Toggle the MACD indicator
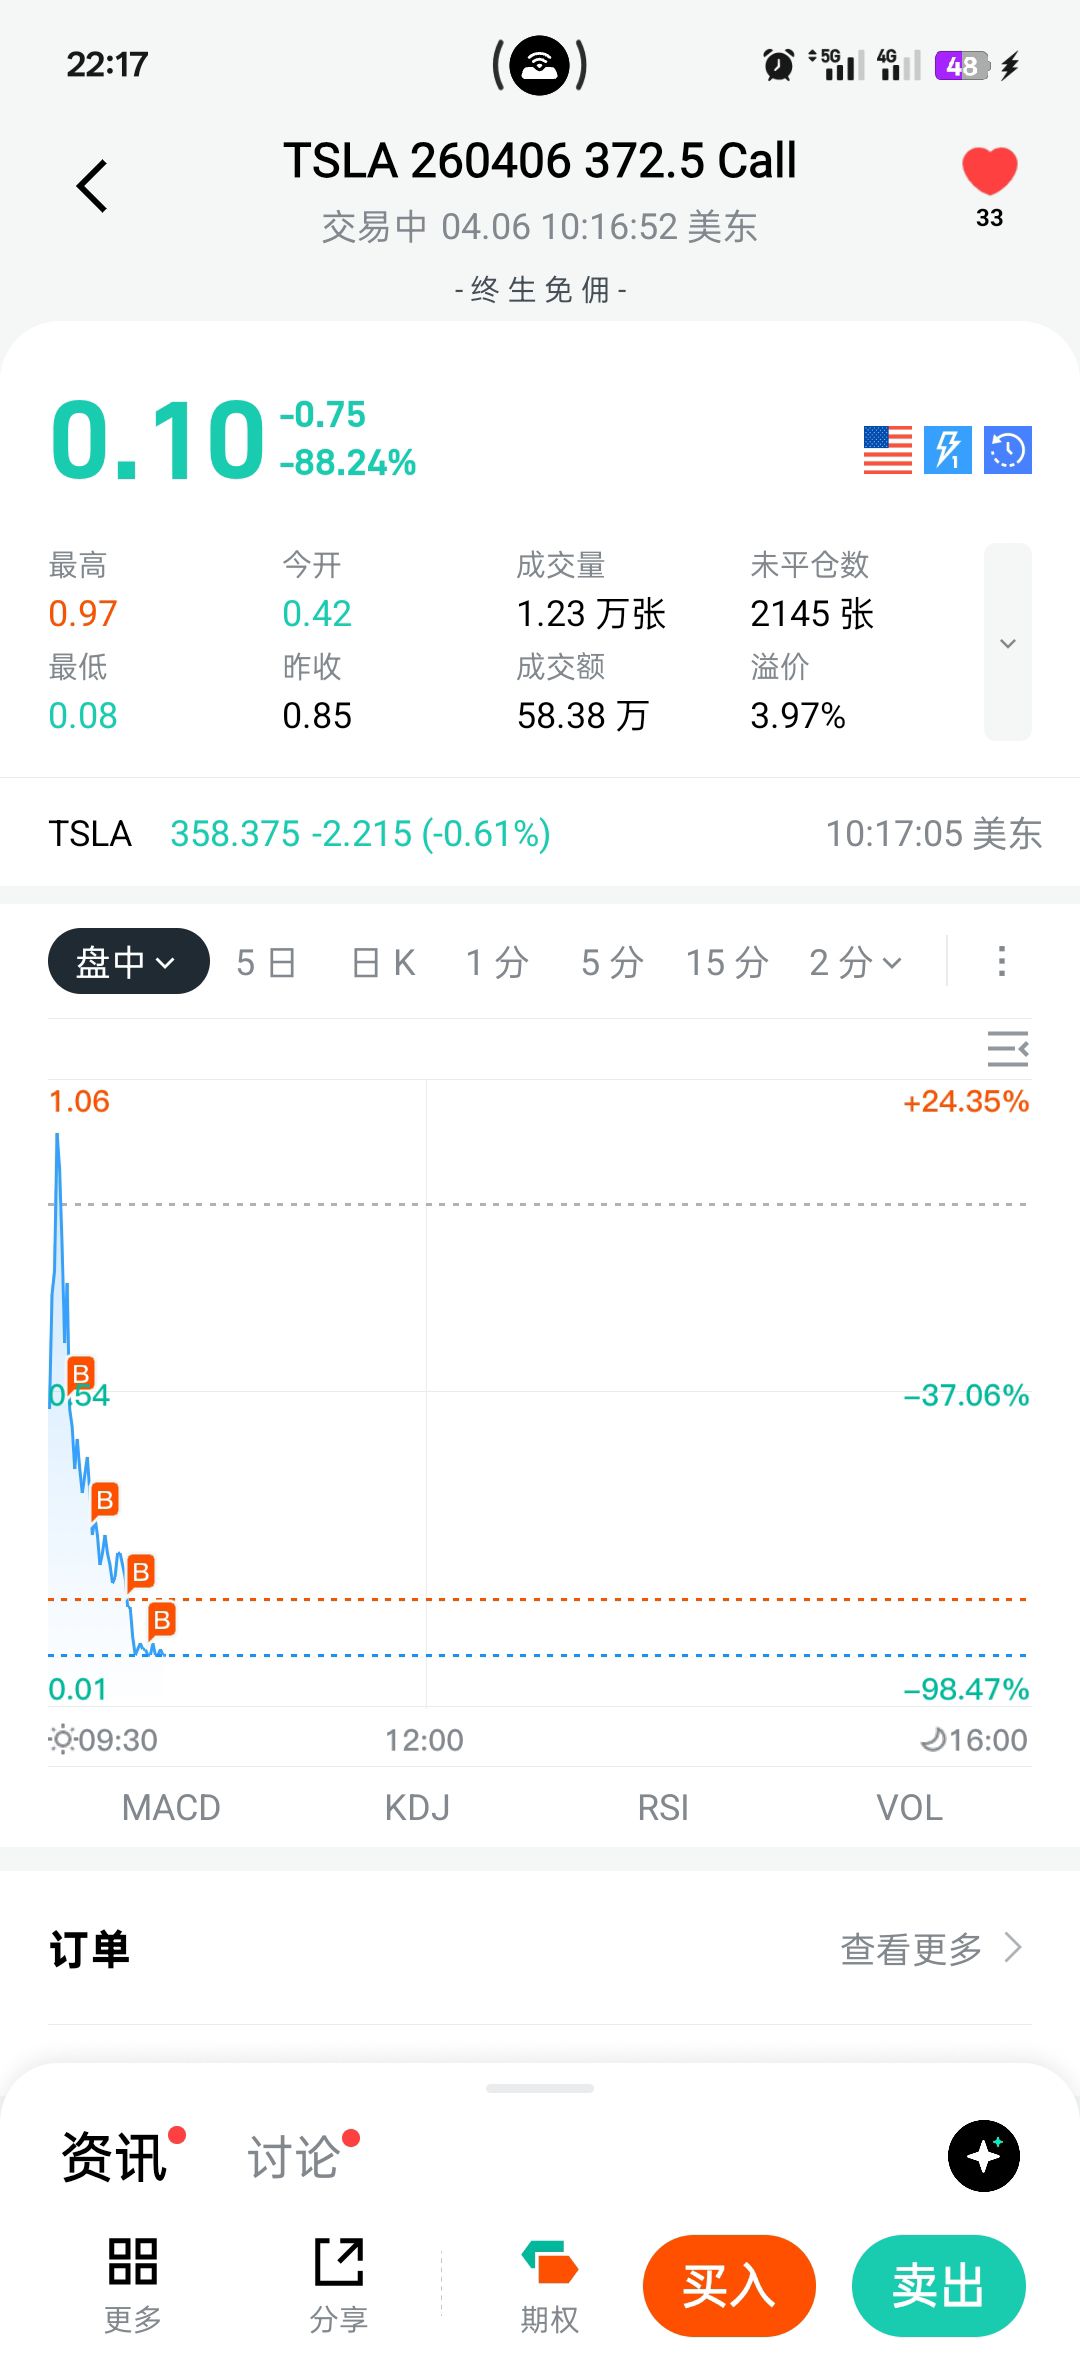 tap(171, 1807)
